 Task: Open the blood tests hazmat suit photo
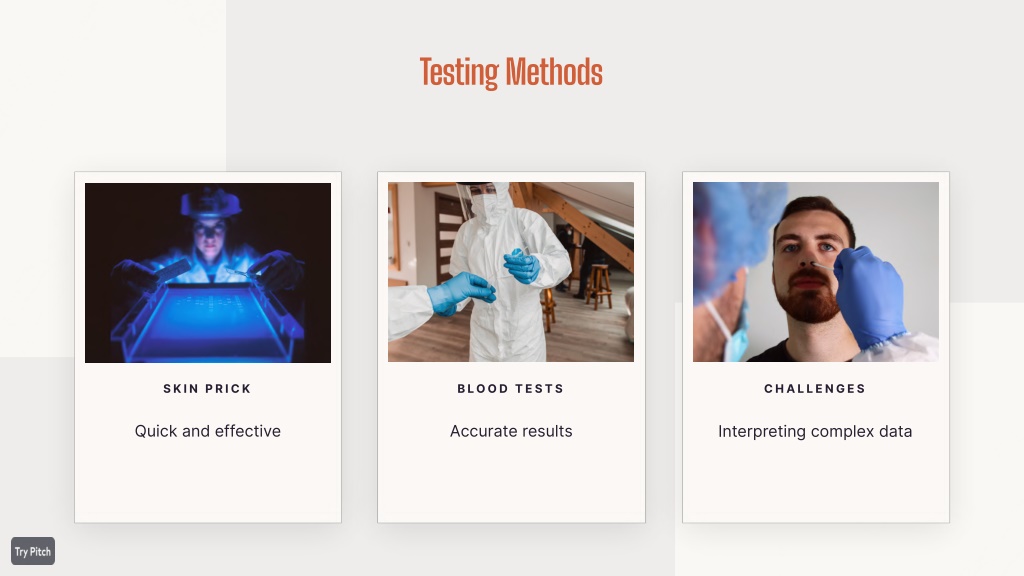tap(511, 272)
